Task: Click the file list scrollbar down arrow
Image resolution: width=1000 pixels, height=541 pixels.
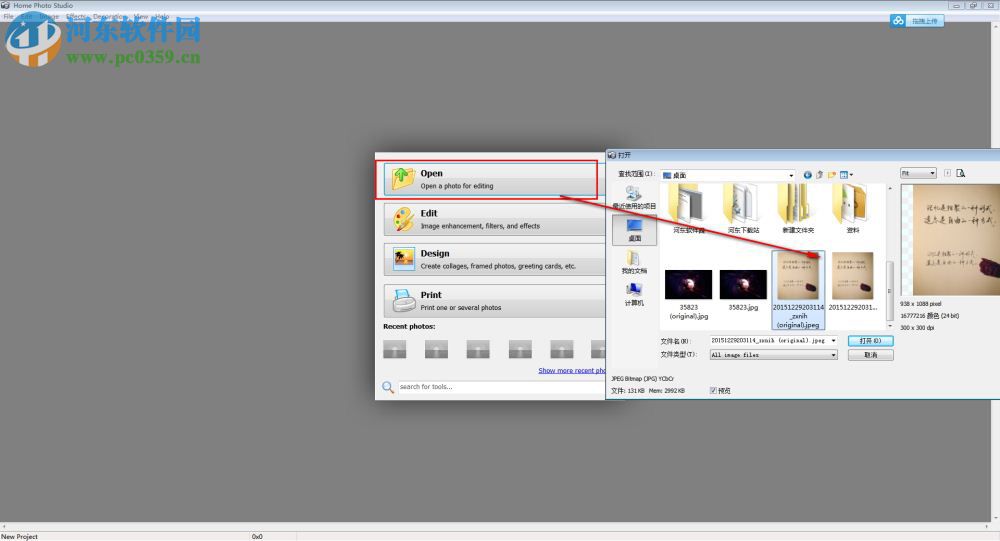Action: (890, 325)
